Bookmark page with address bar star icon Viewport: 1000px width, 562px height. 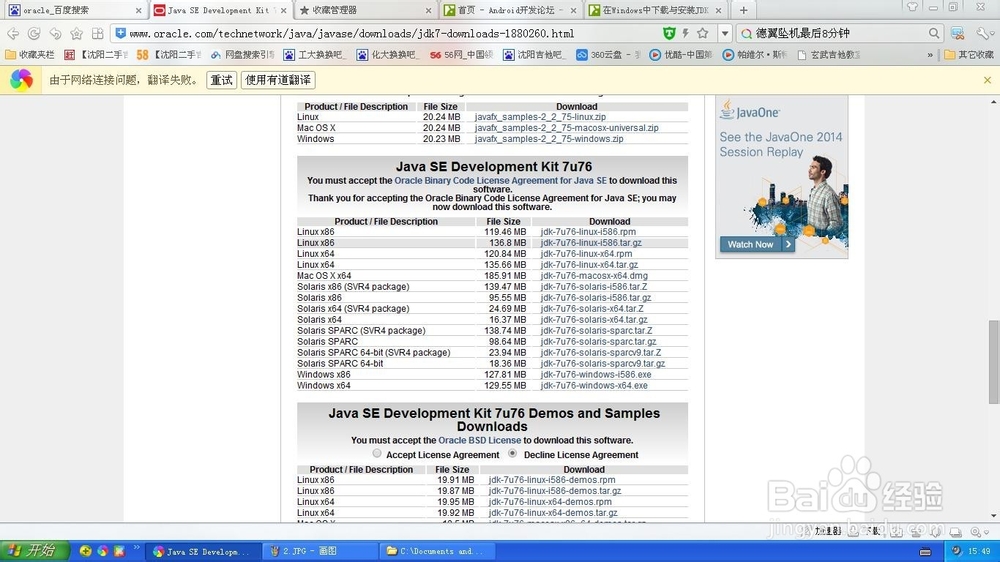(703, 33)
